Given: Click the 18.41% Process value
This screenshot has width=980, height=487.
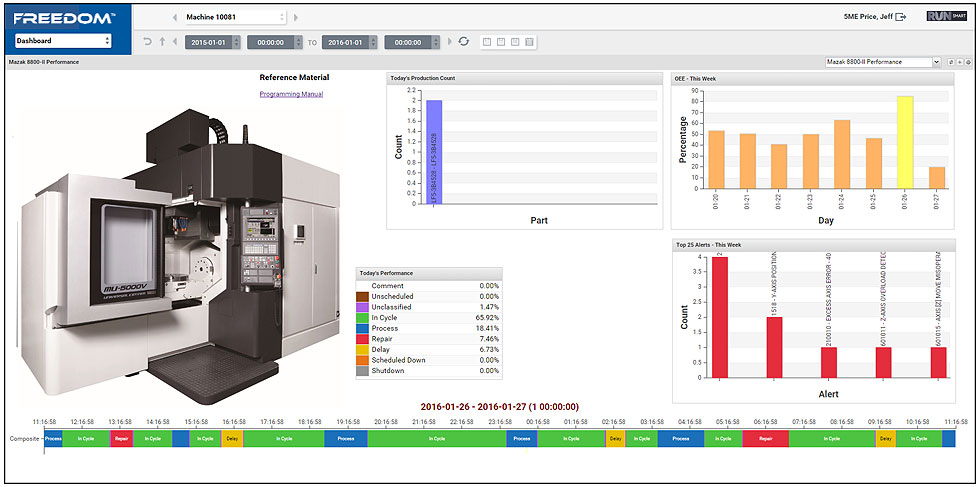Looking at the screenshot, I should (488, 328).
